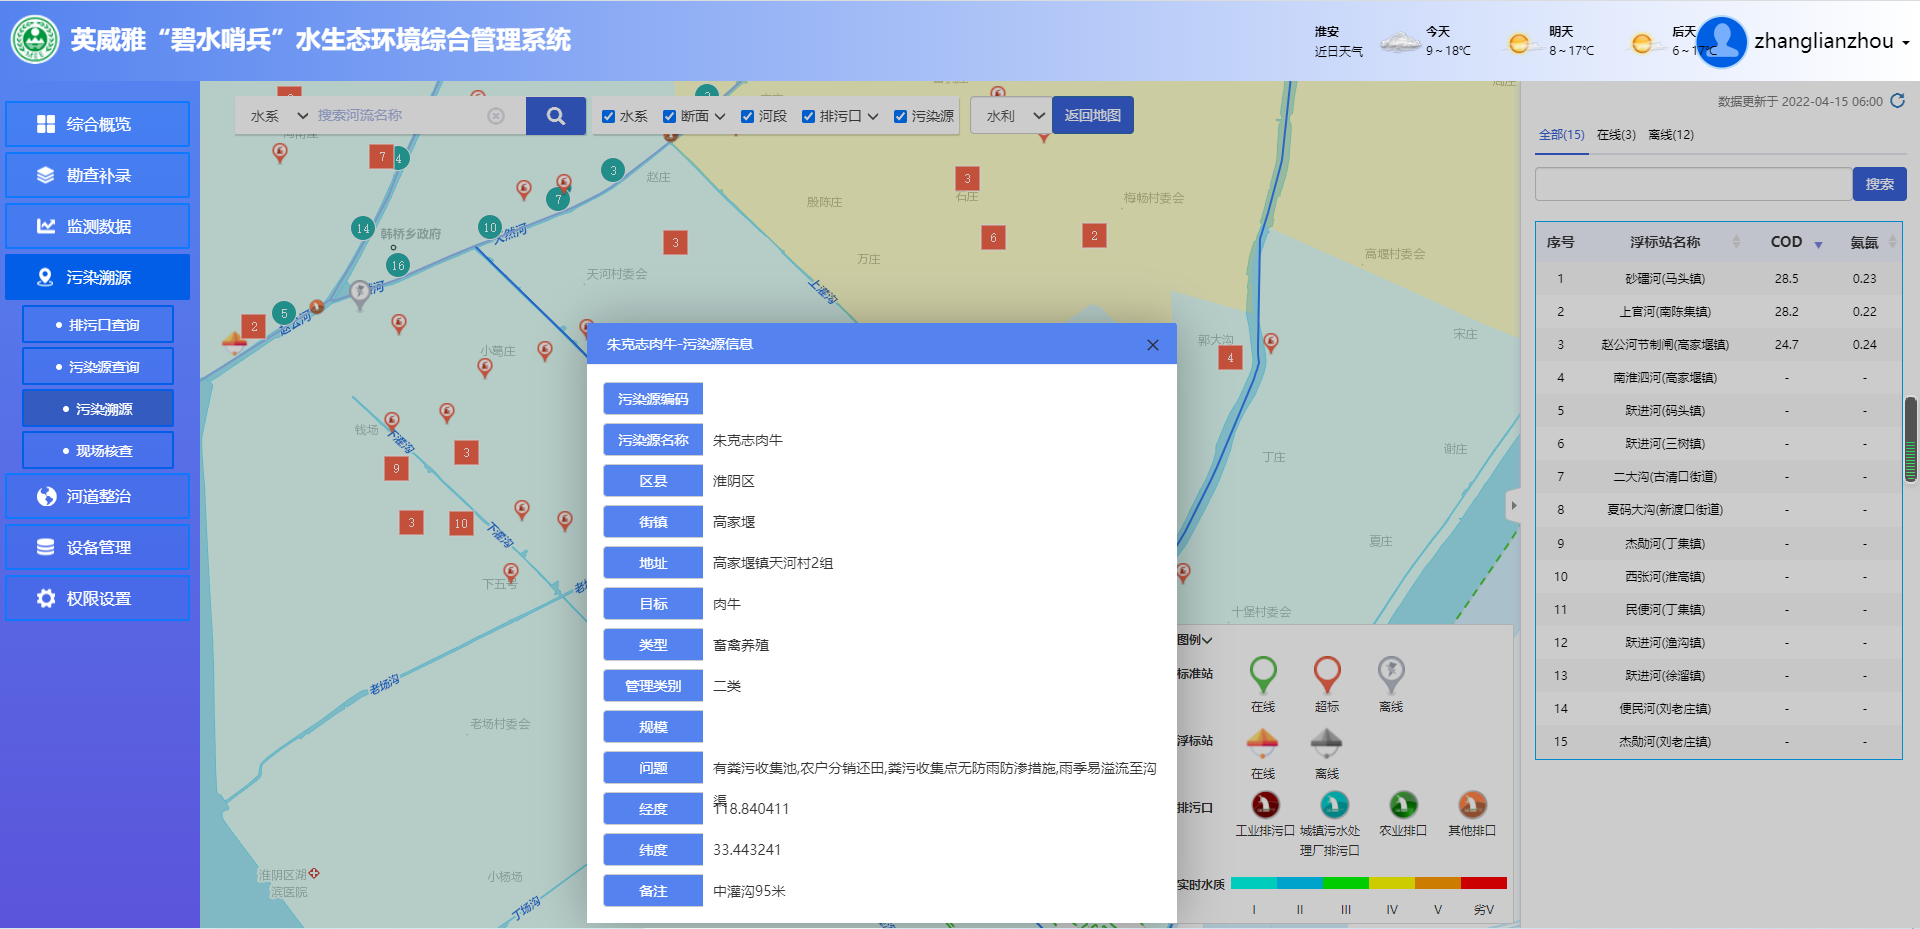Screen dimensions: 1920x929
Task: Click the industrial outfall legend icon
Action: click(x=1265, y=805)
